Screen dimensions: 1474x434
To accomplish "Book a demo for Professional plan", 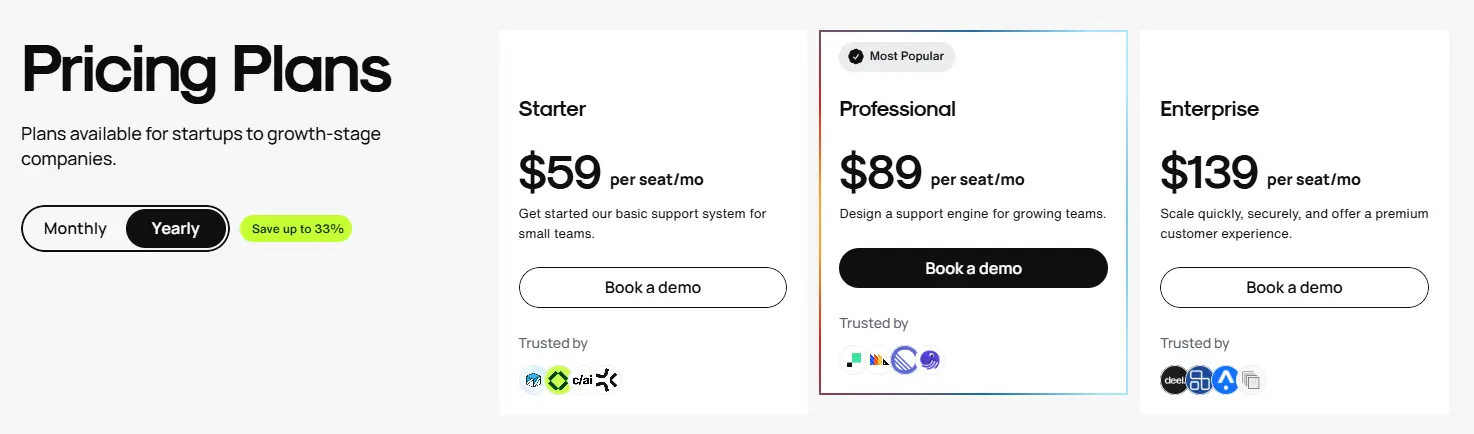I will (973, 268).
